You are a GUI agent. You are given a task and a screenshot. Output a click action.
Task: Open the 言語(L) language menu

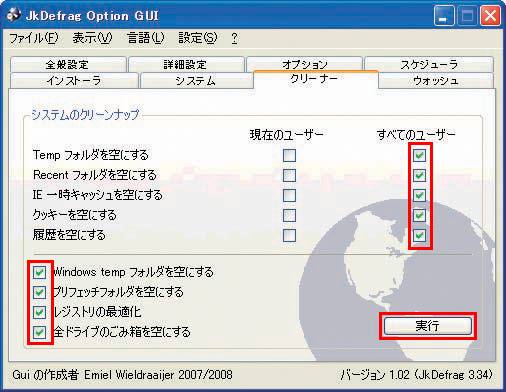(x=145, y=38)
